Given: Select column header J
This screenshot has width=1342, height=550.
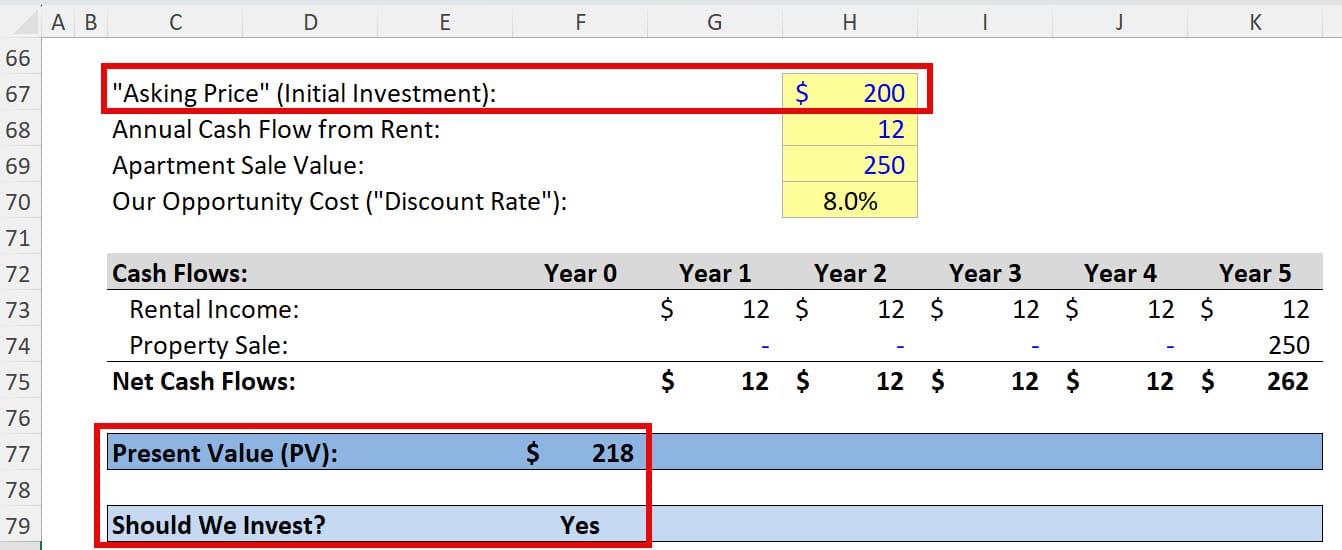Looking at the screenshot, I should (x=1120, y=21).
